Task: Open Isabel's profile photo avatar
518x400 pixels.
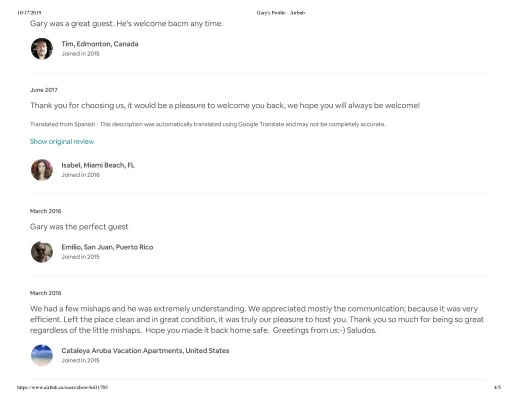Action: click(x=42, y=170)
